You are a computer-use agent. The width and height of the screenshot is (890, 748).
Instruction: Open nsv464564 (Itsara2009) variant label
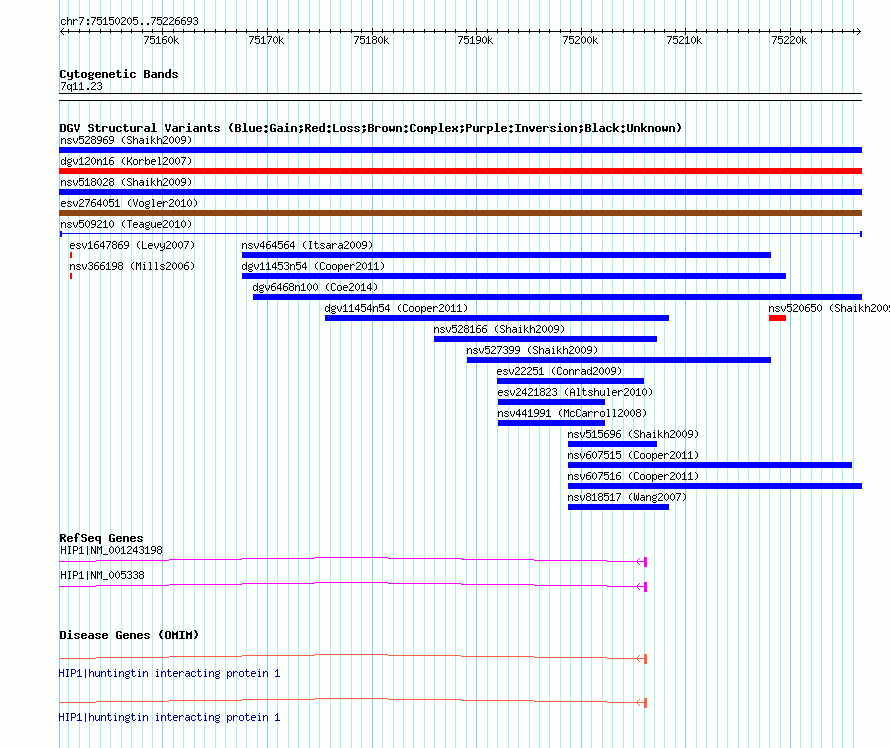(307, 245)
